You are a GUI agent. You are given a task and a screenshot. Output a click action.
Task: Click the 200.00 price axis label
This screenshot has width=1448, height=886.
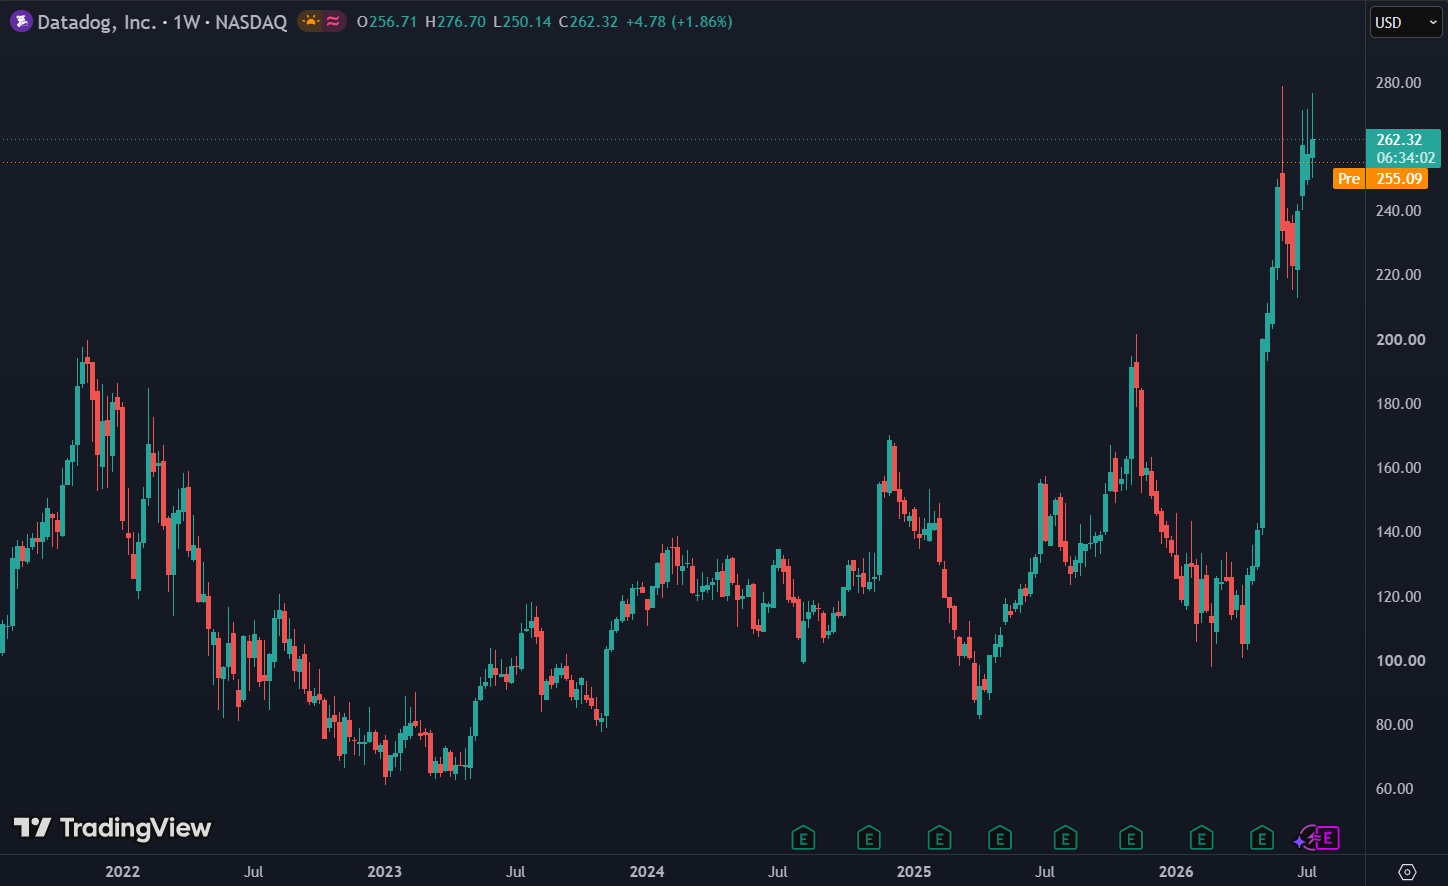point(1400,339)
